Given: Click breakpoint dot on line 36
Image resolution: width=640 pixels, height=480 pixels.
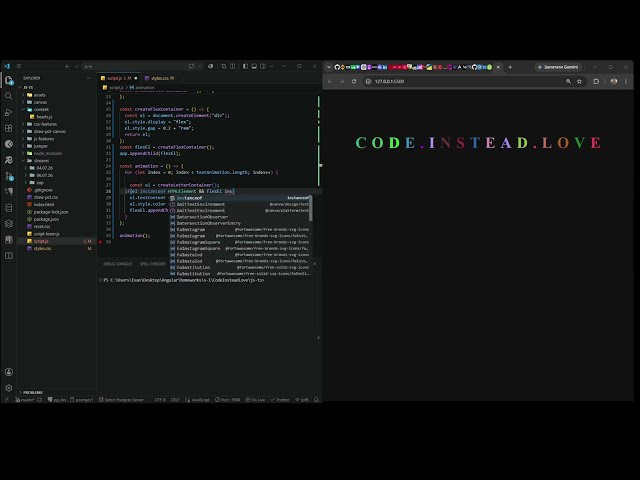Looking at the screenshot, I should [x=100, y=242].
